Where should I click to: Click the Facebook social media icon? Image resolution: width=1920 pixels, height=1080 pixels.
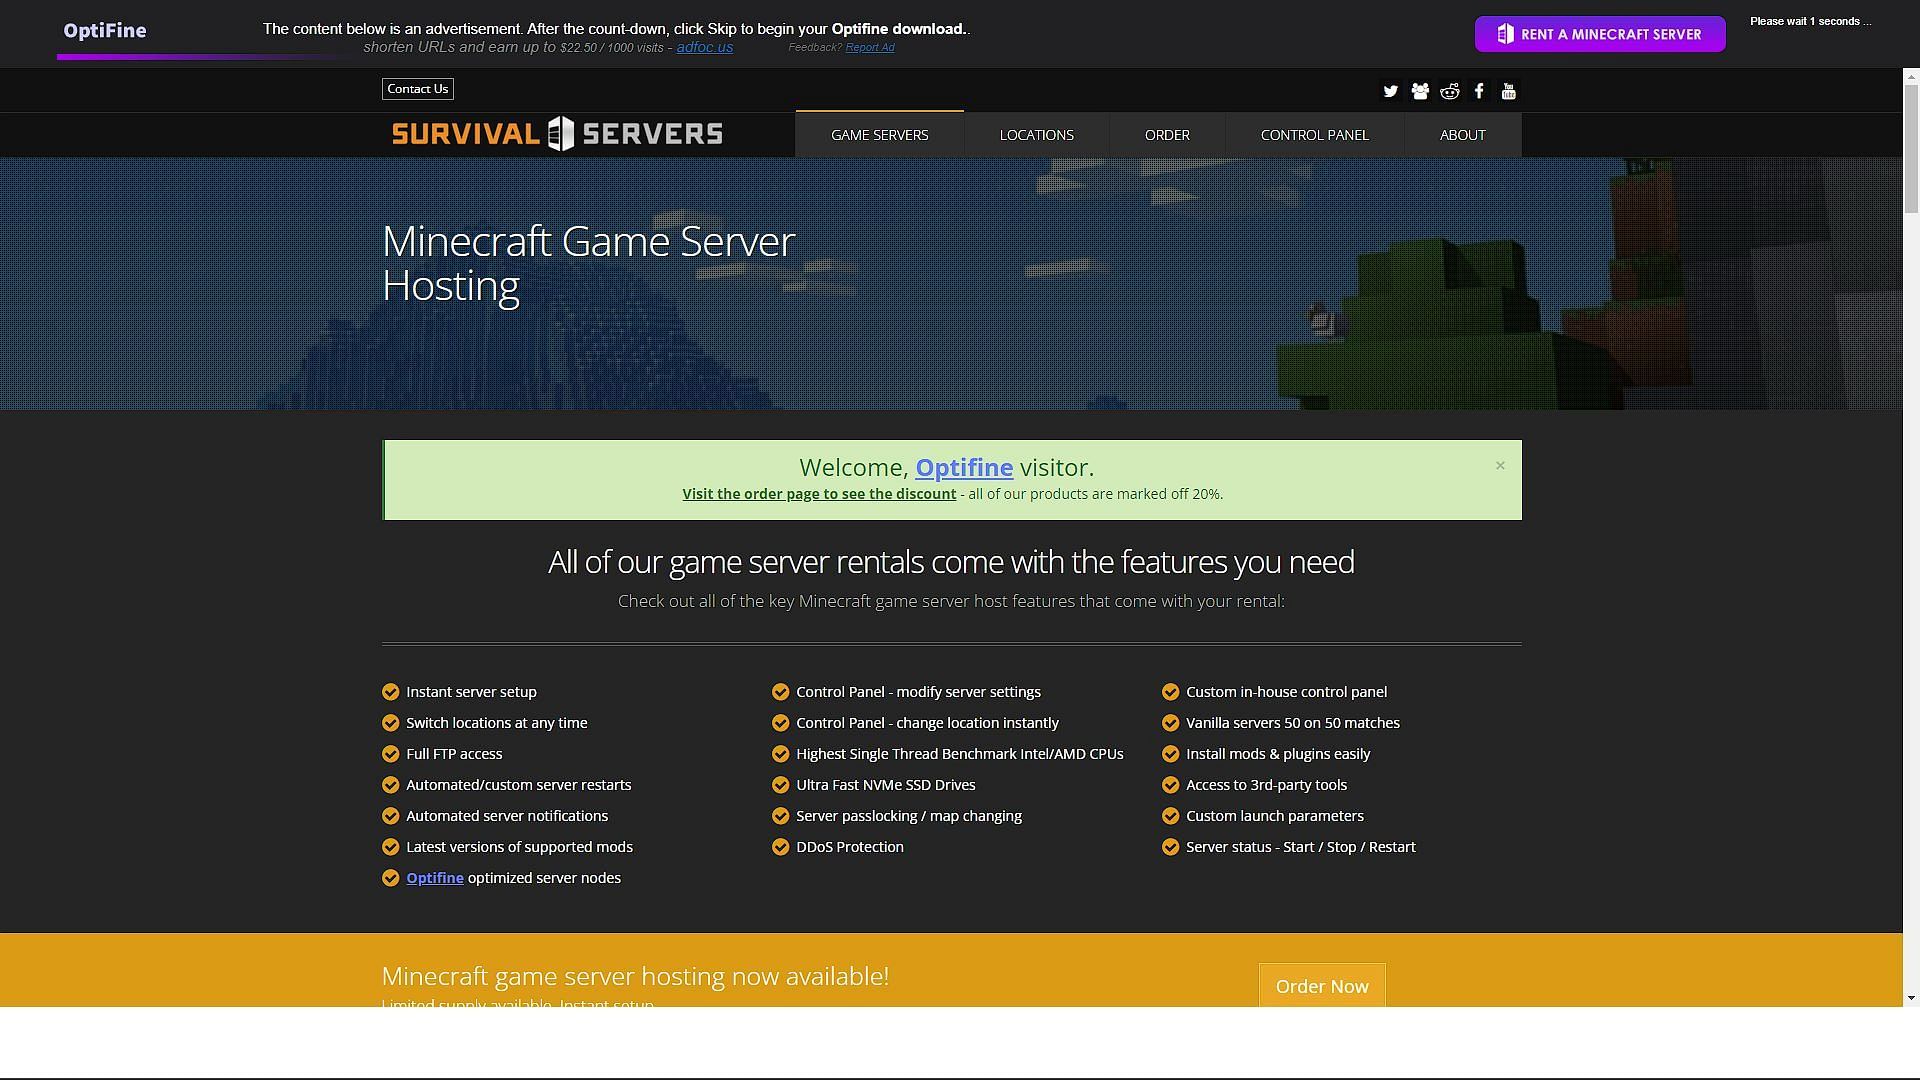pos(1478,91)
